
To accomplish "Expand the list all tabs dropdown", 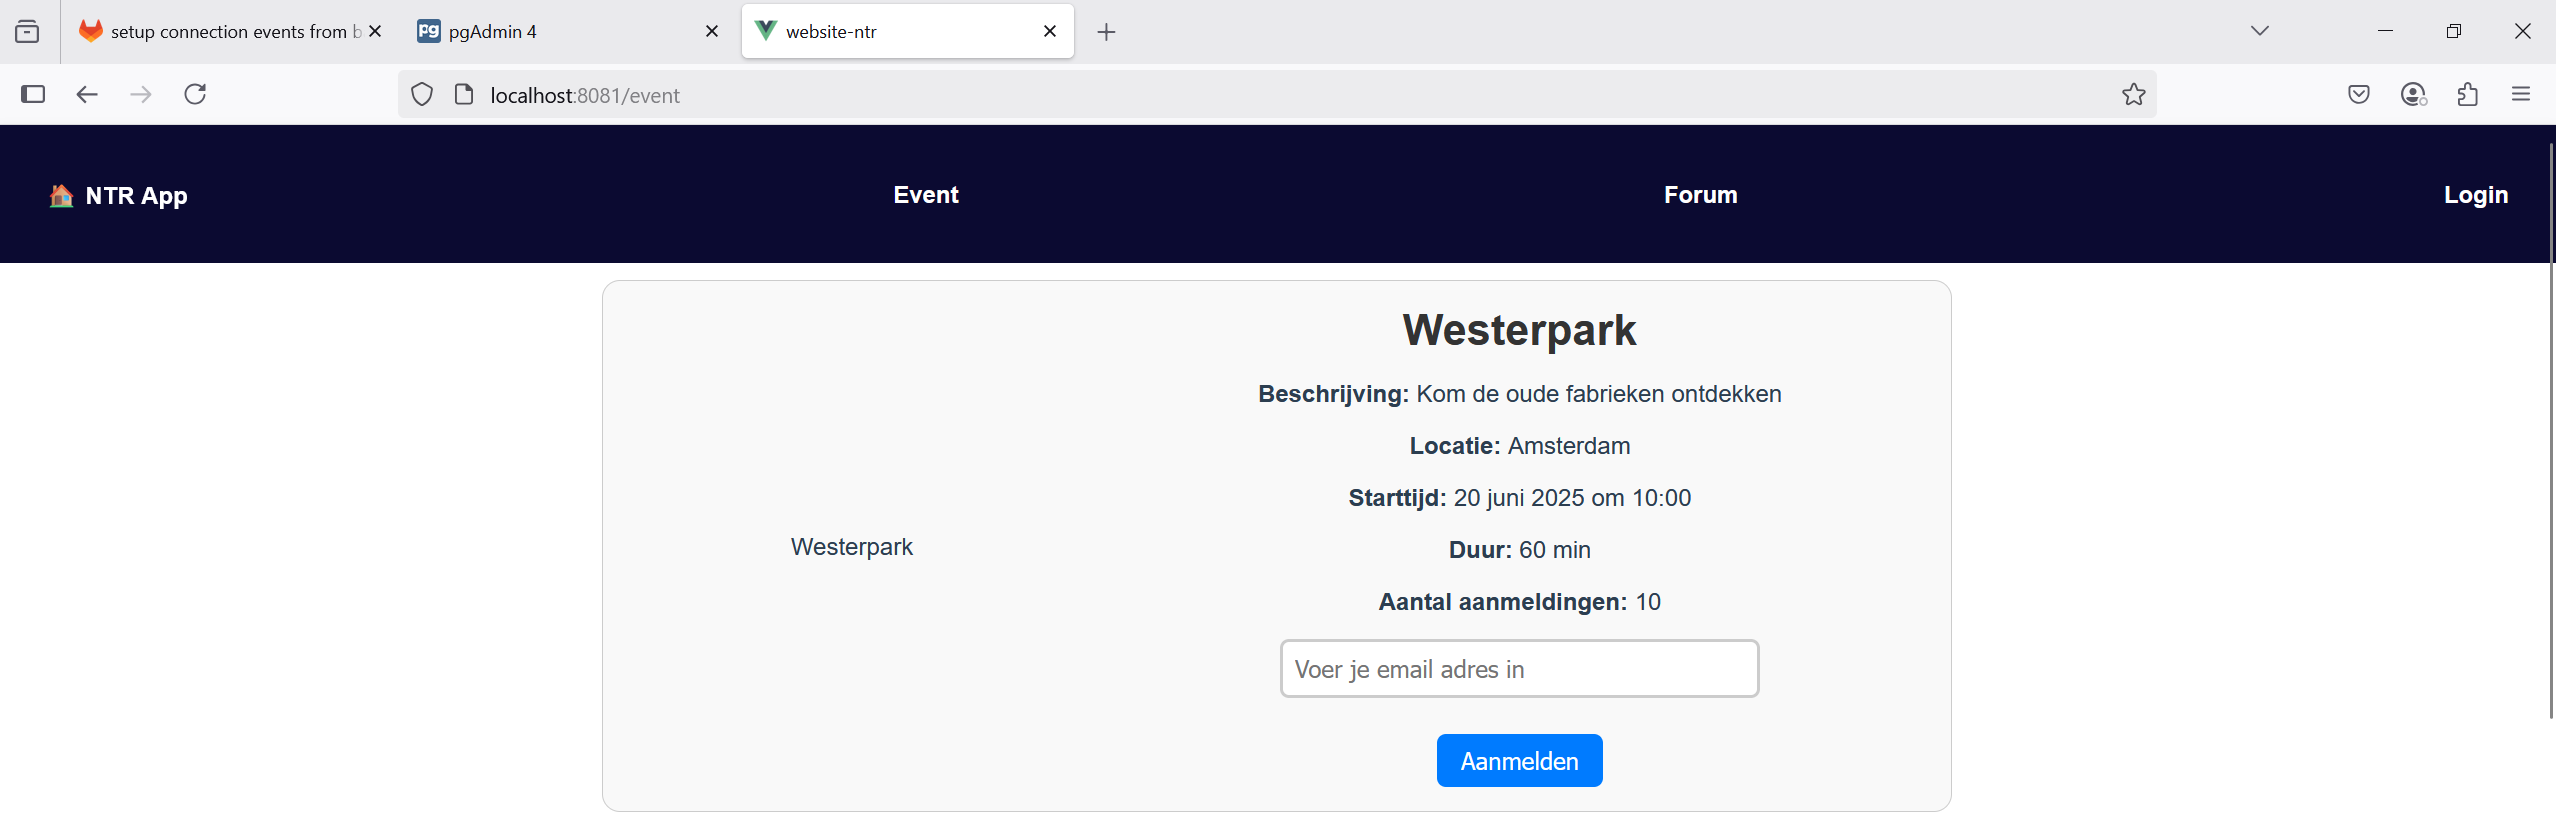I will point(2260,31).
